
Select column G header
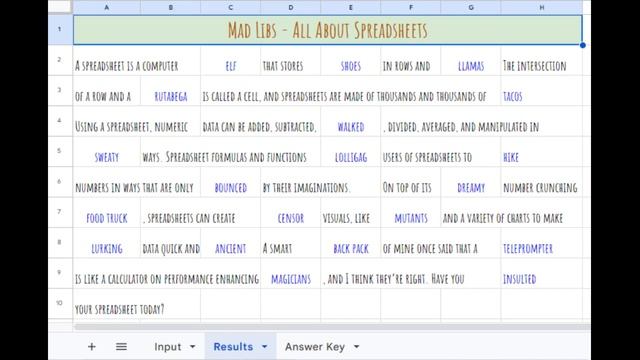click(x=471, y=7)
